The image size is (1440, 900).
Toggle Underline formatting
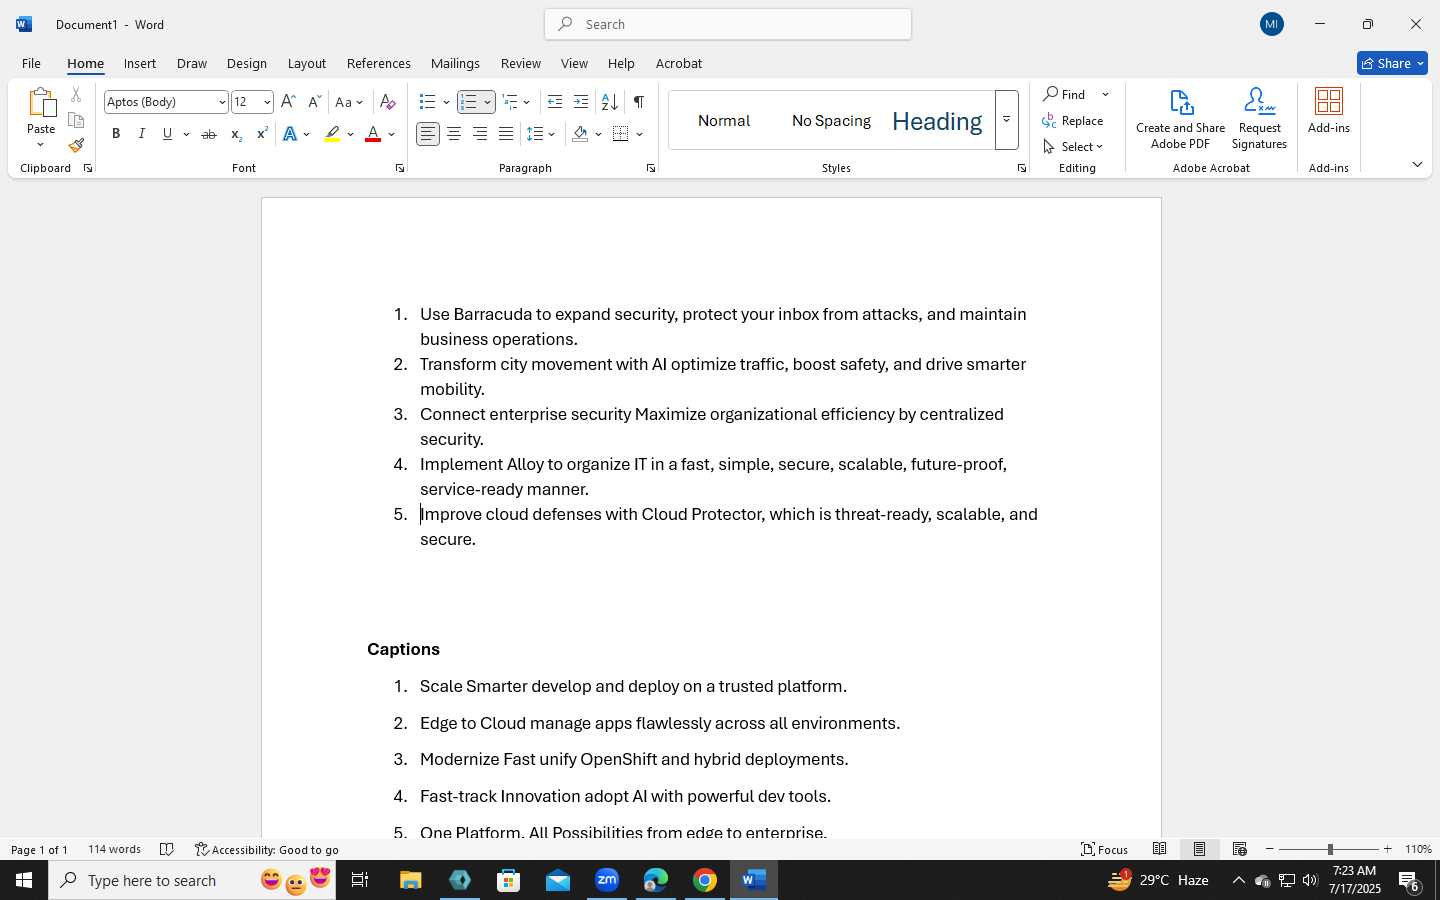(x=167, y=134)
